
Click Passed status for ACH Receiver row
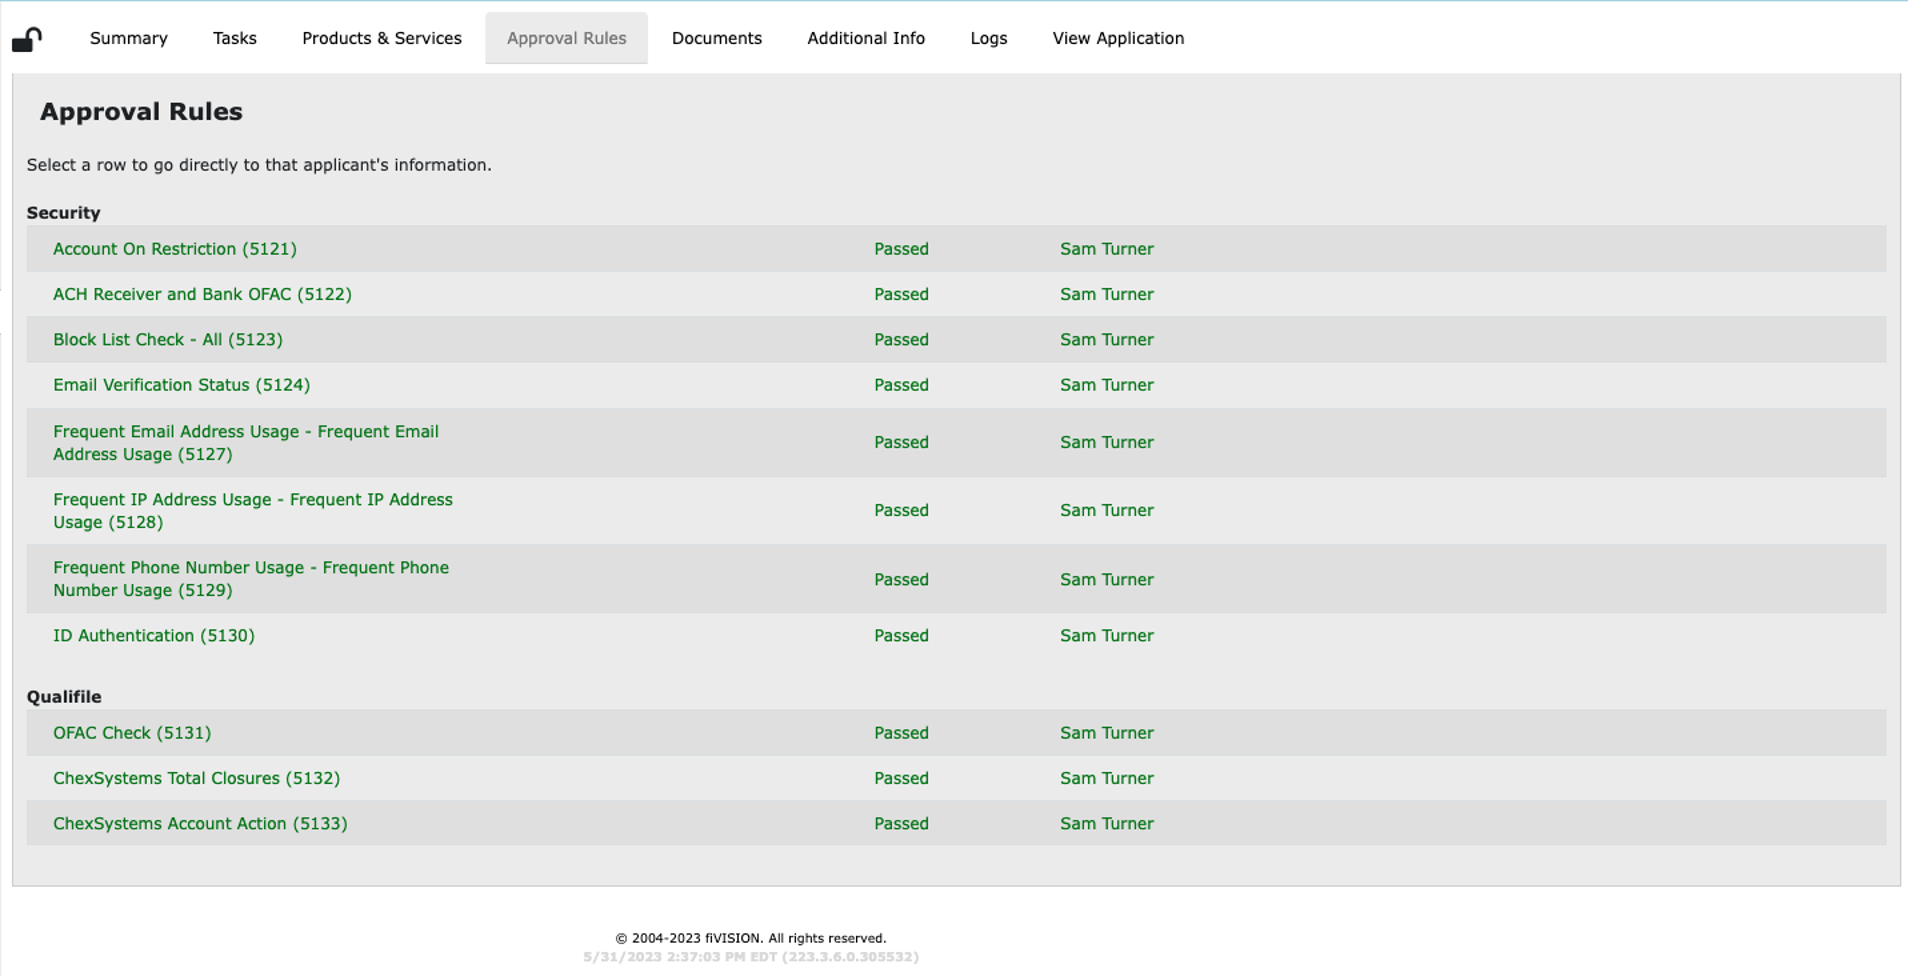coord(901,294)
